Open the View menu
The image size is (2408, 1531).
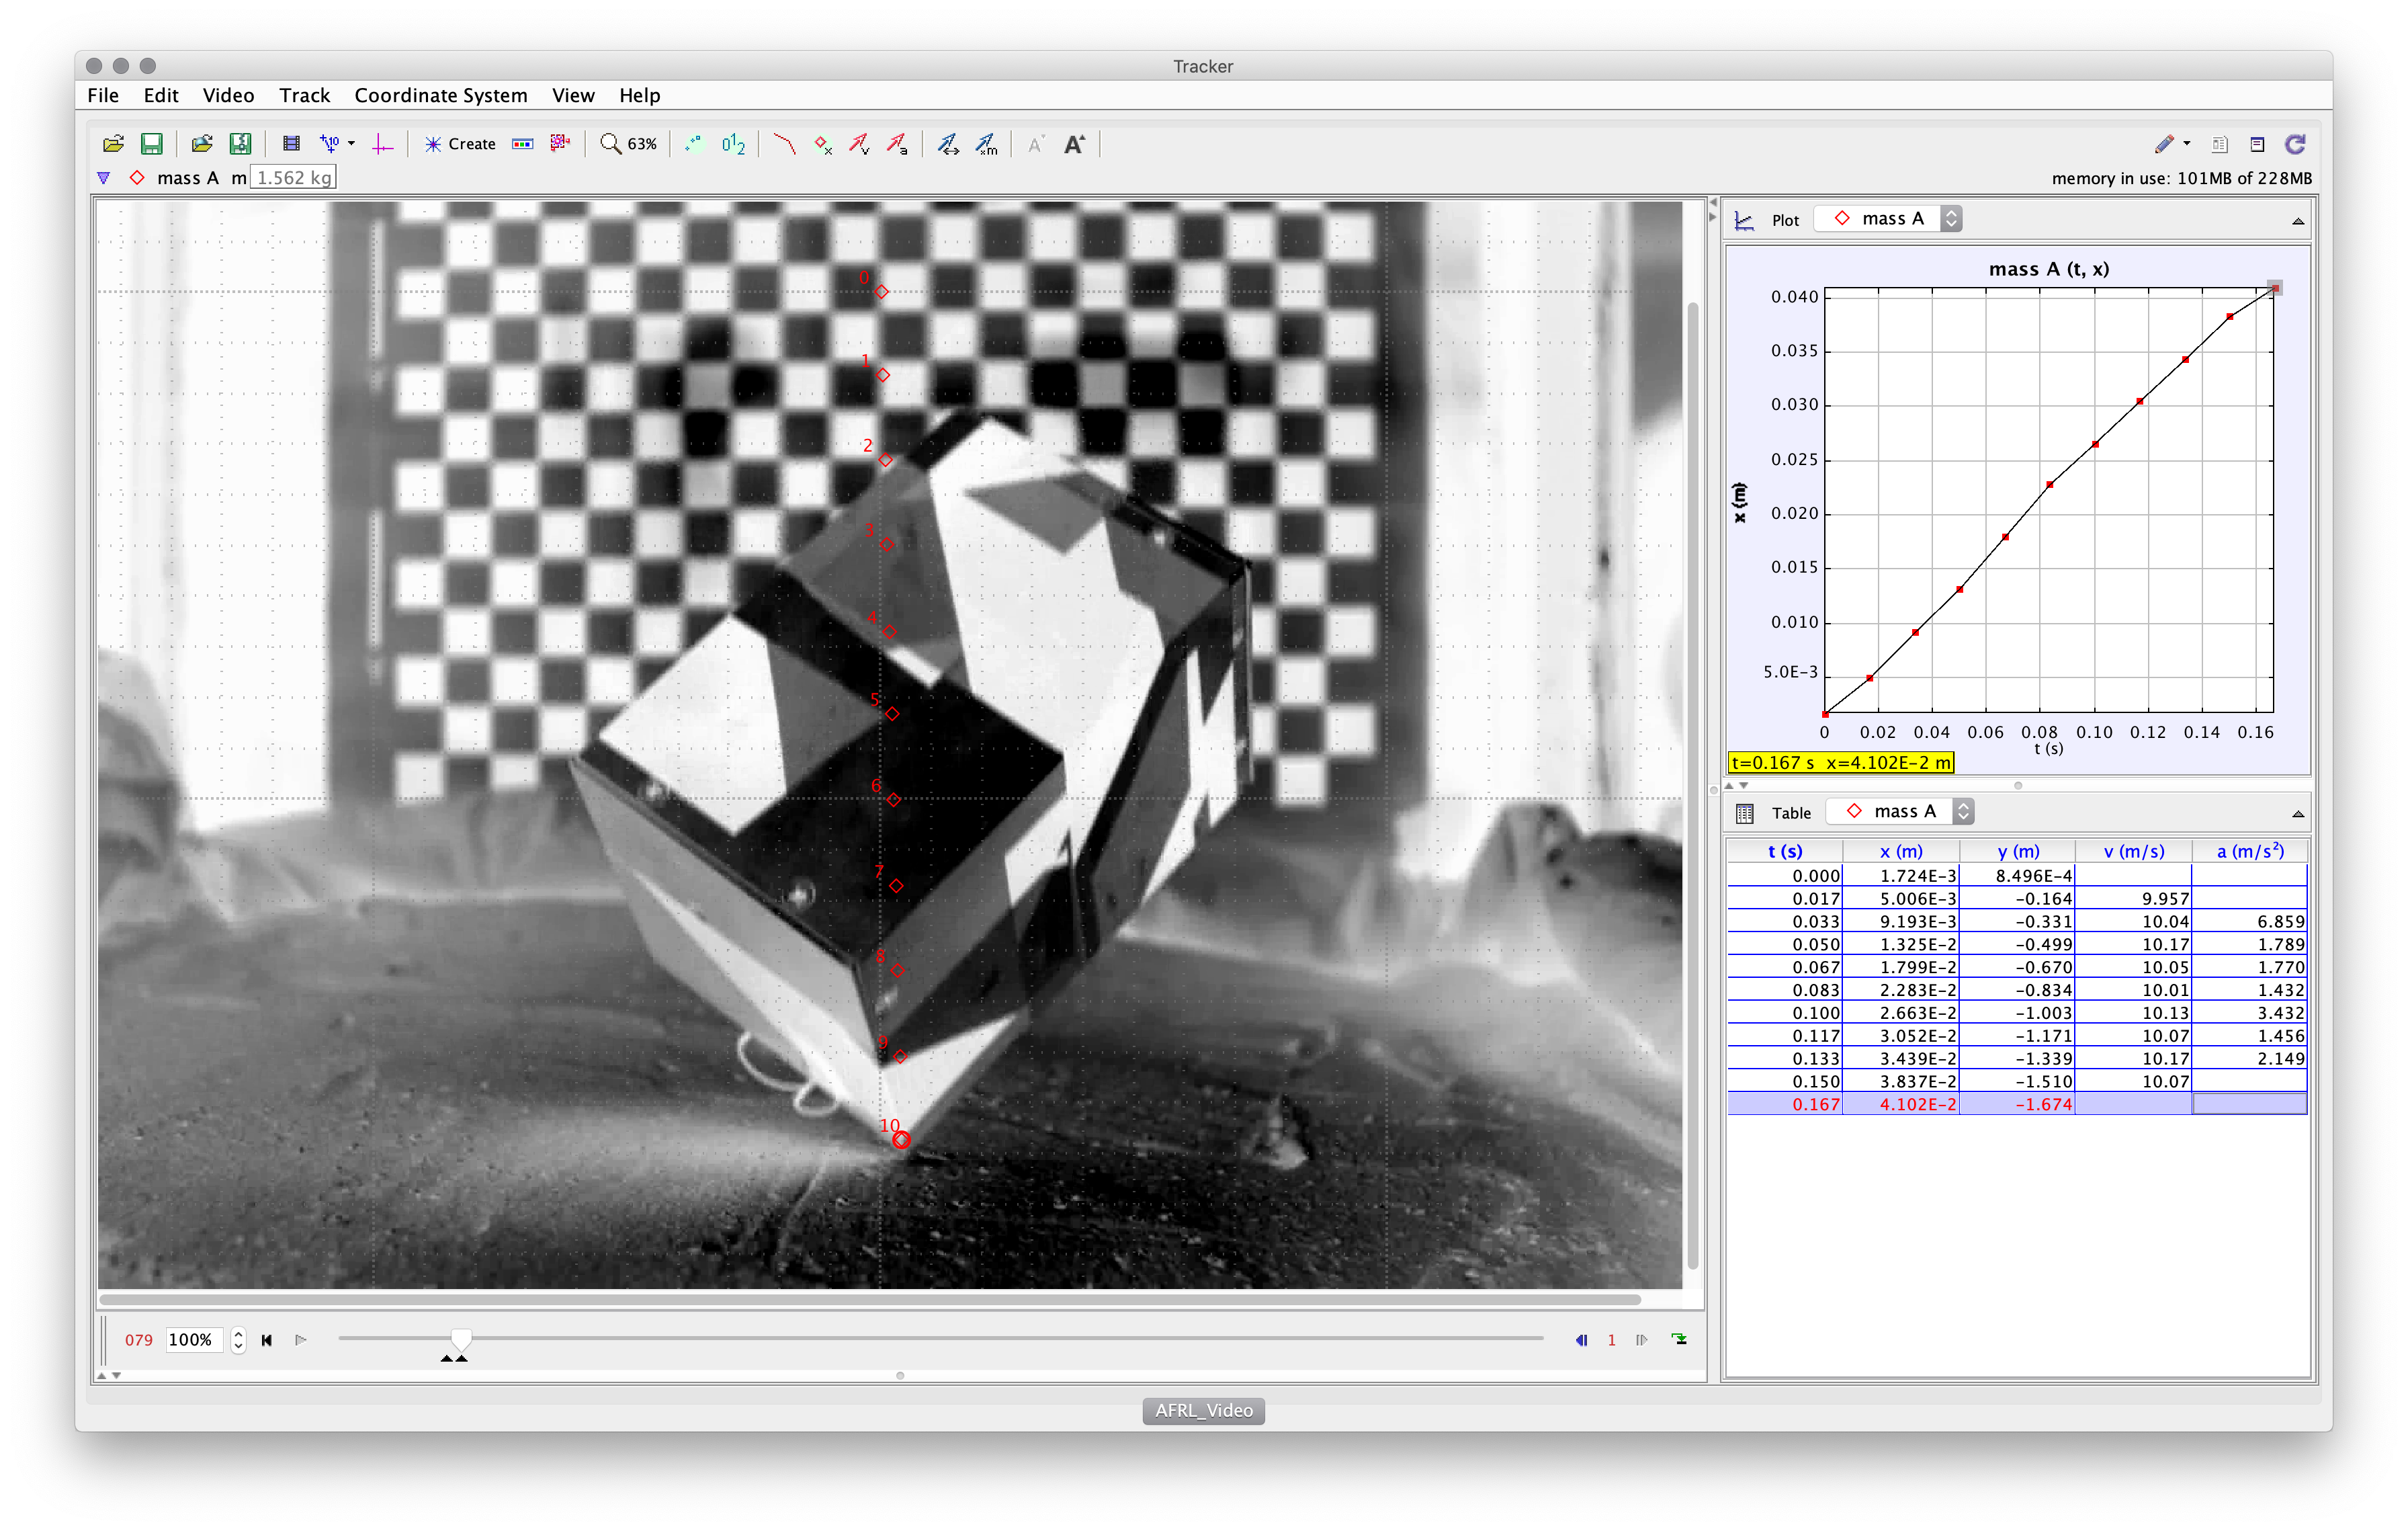pos(573,95)
